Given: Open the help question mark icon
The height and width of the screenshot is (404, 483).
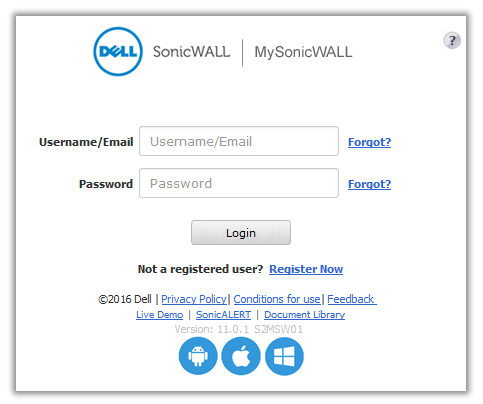Looking at the screenshot, I should tap(452, 41).
